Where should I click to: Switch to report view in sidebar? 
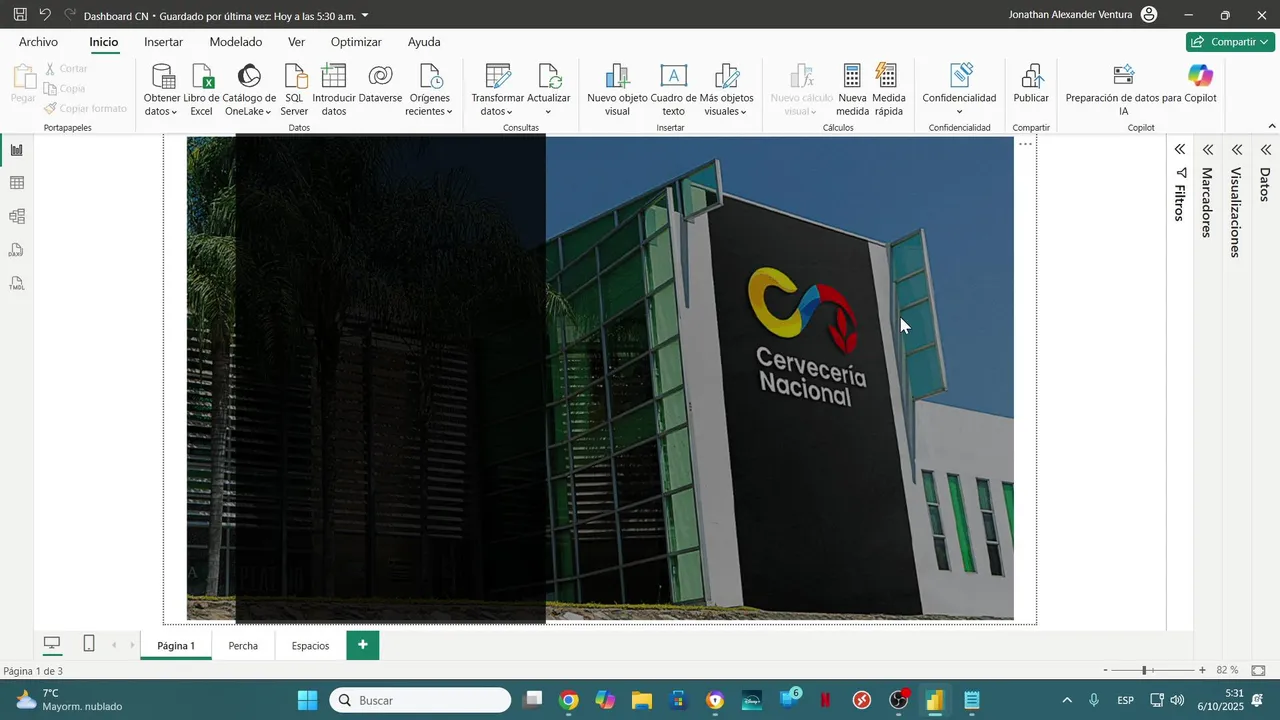click(x=17, y=150)
